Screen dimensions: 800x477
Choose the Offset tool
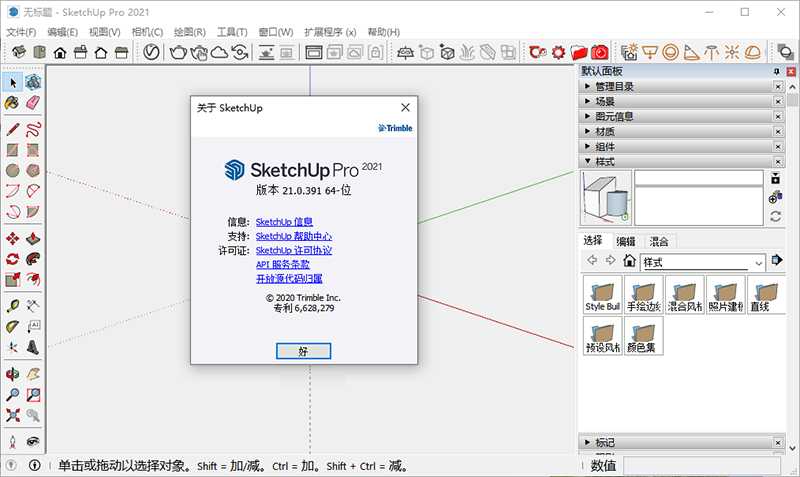point(33,279)
